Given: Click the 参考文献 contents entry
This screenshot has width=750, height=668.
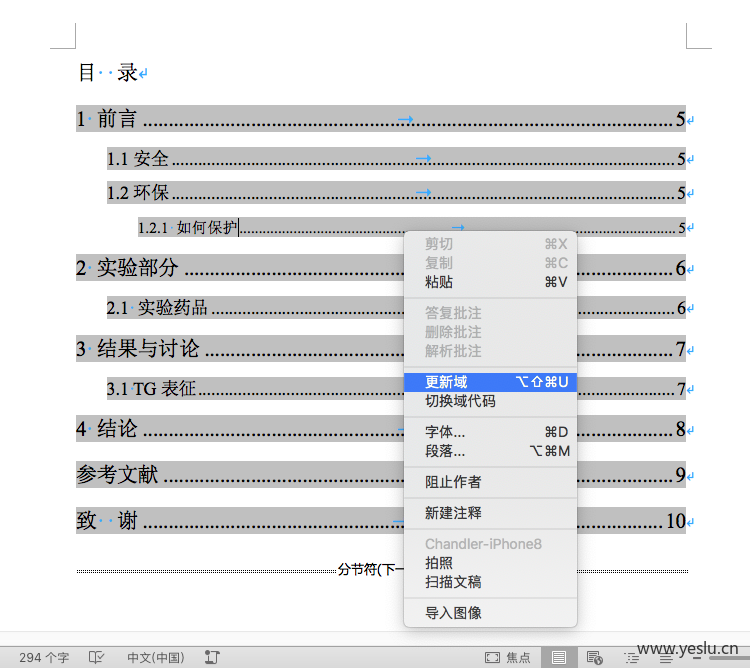Looking at the screenshot, I should click(x=381, y=475).
